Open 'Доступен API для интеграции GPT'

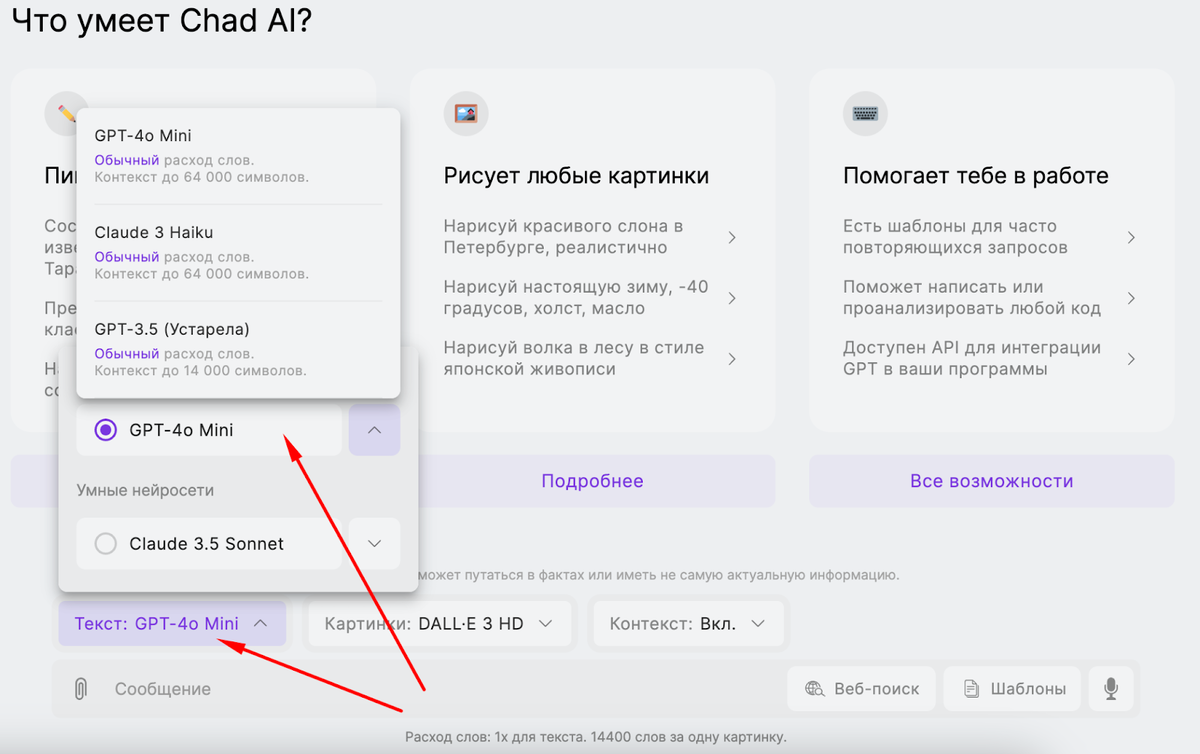click(x=991, y=358)
